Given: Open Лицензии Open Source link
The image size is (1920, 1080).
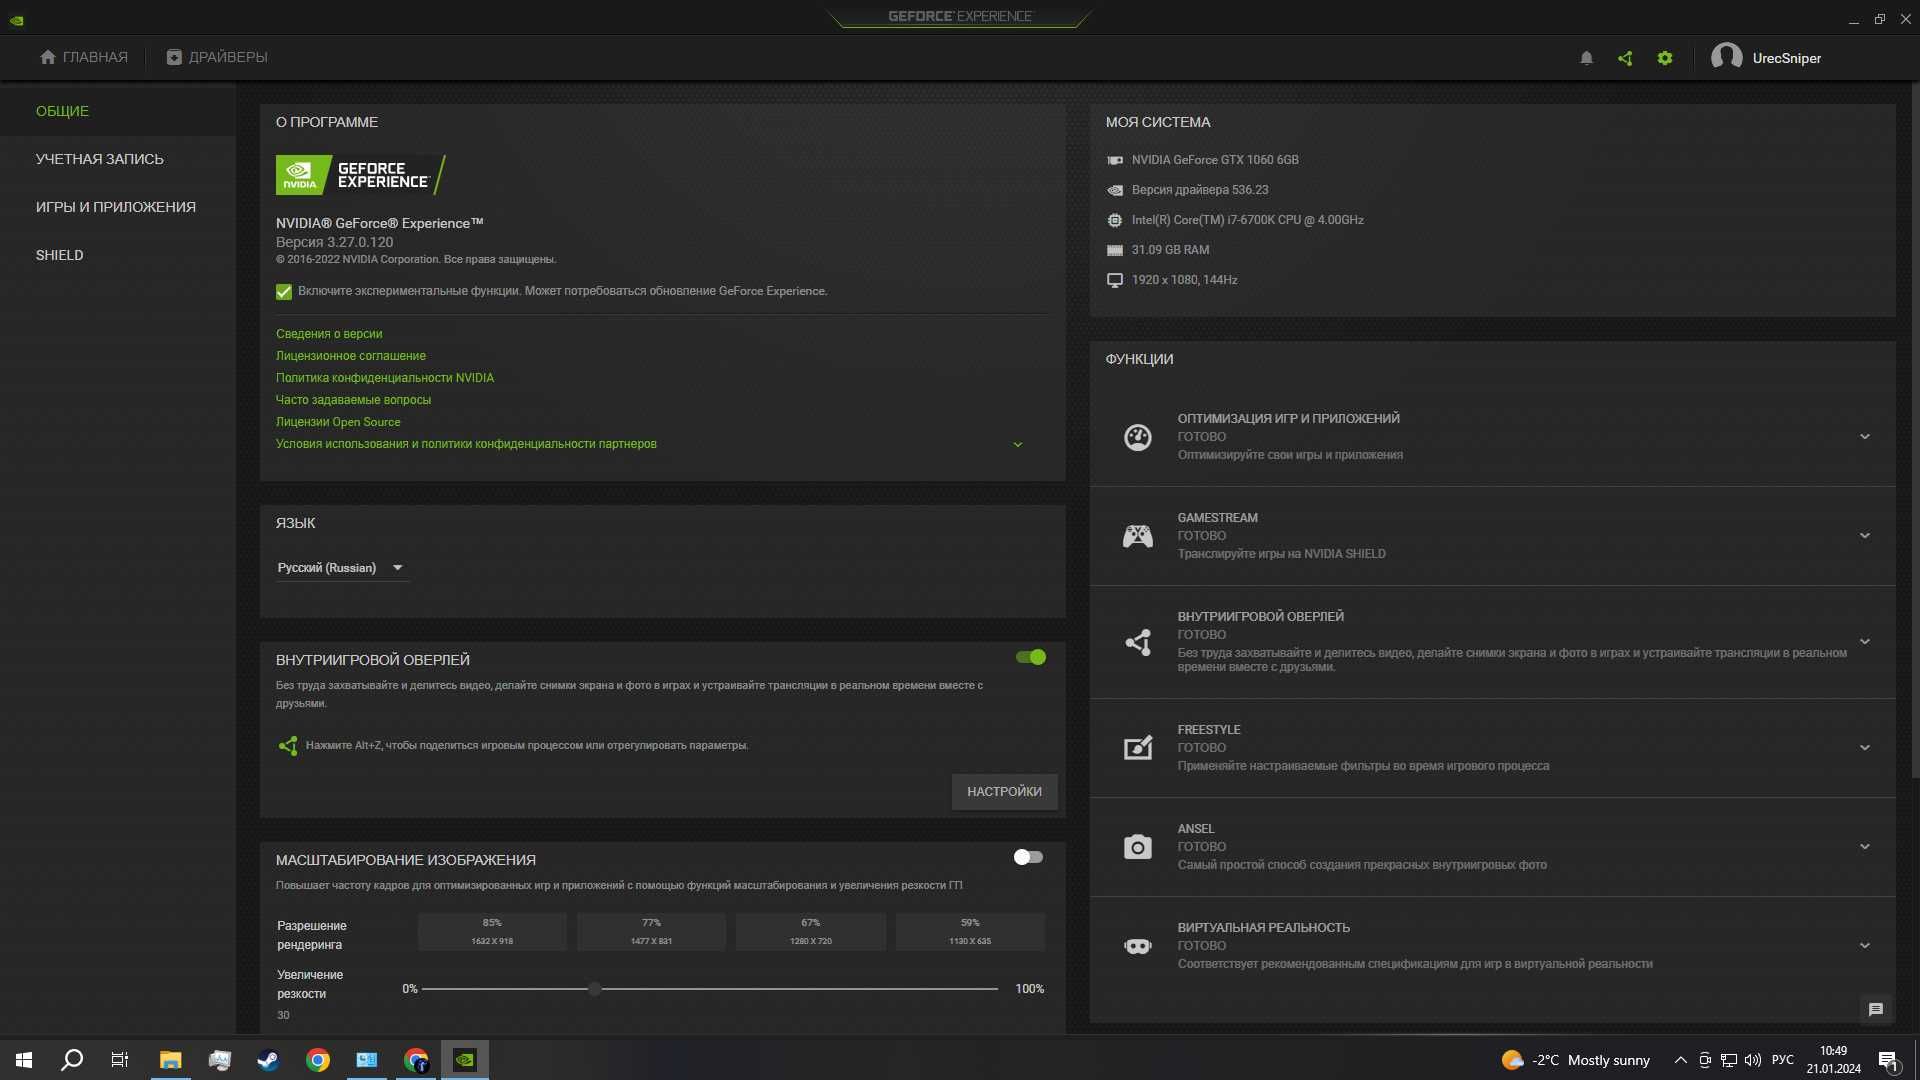Looking at the screenshot, I should 338,422.
